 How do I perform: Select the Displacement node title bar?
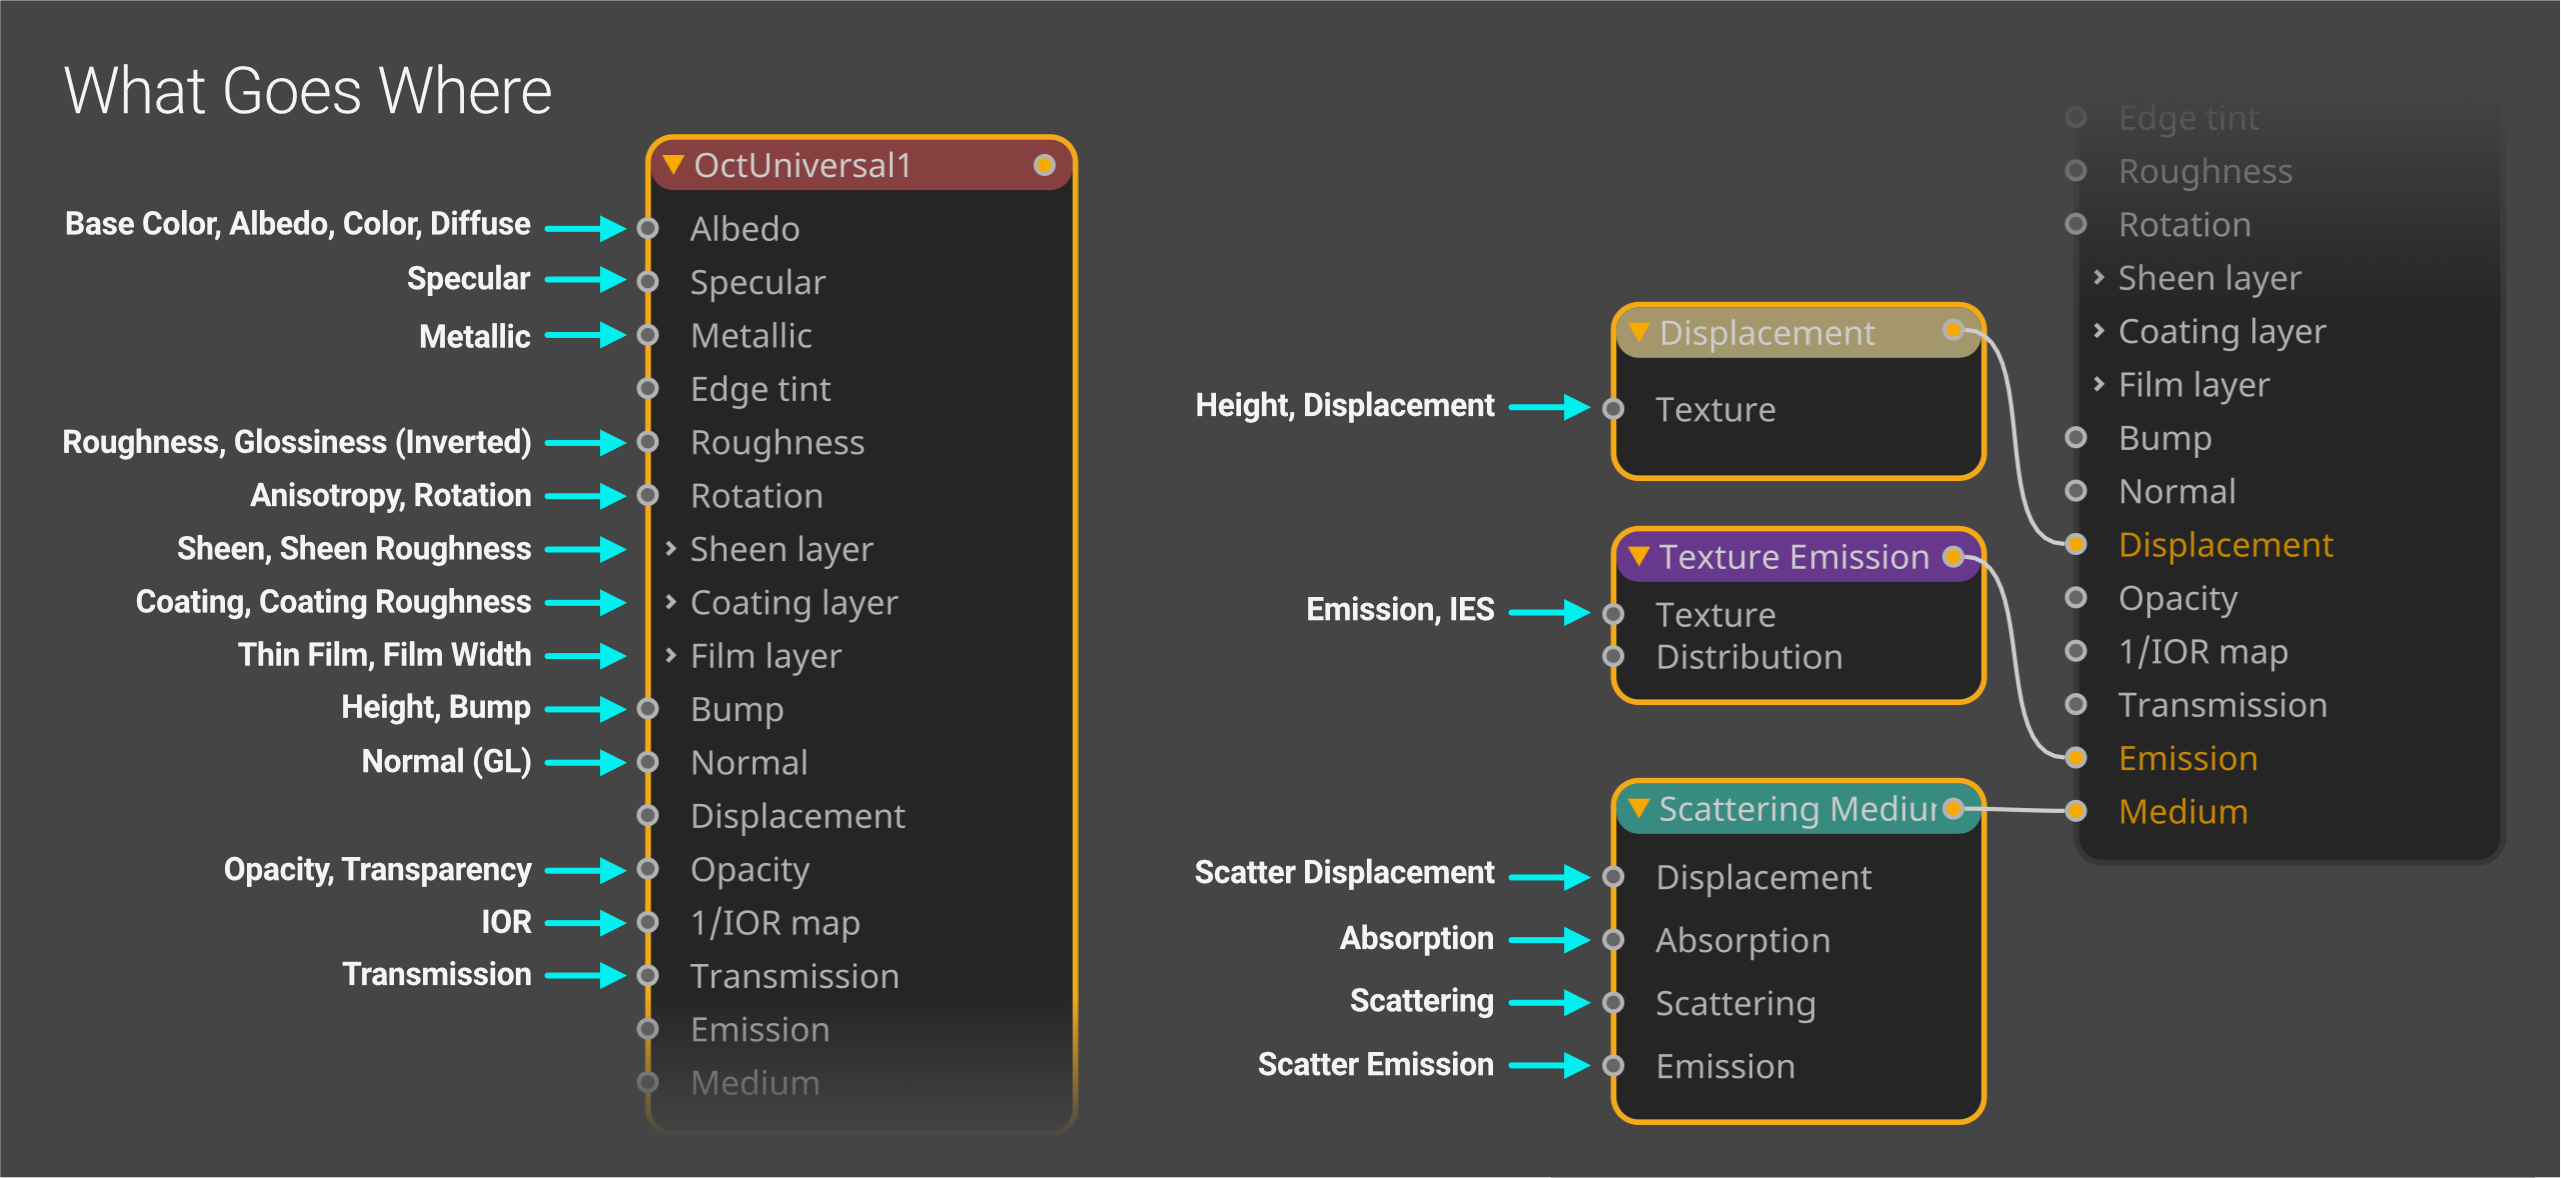pyautogui.click(x=1798, y=332)
